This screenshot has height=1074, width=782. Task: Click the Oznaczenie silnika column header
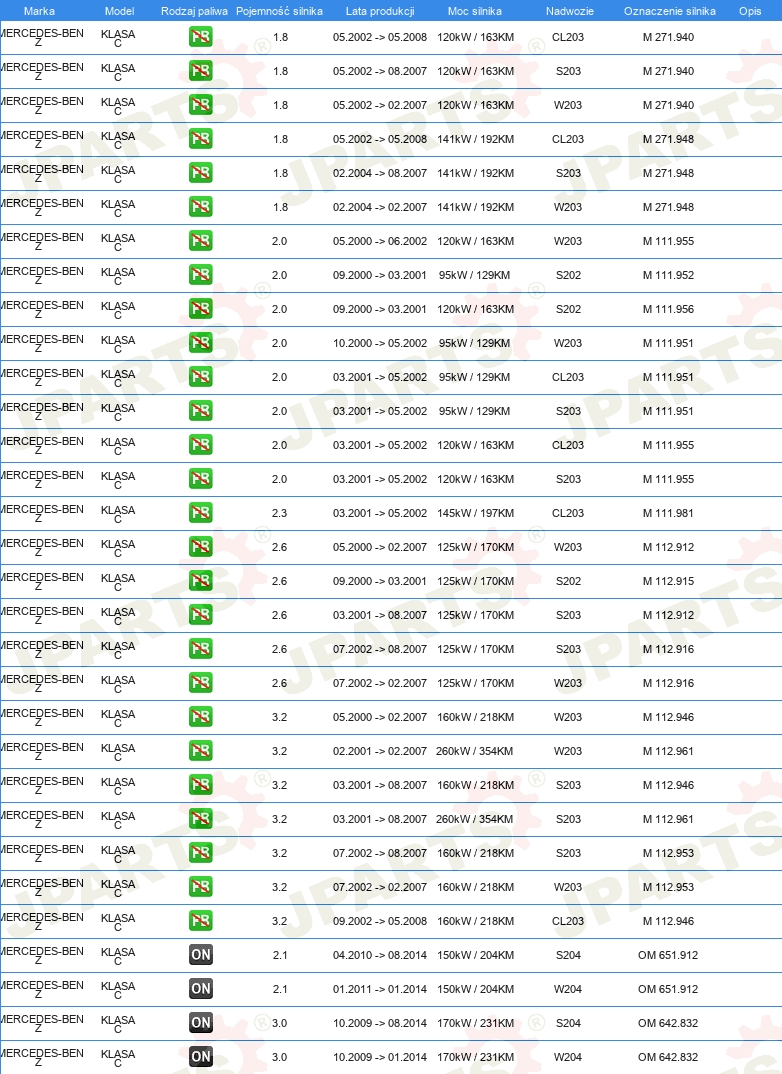coord(670,11)
